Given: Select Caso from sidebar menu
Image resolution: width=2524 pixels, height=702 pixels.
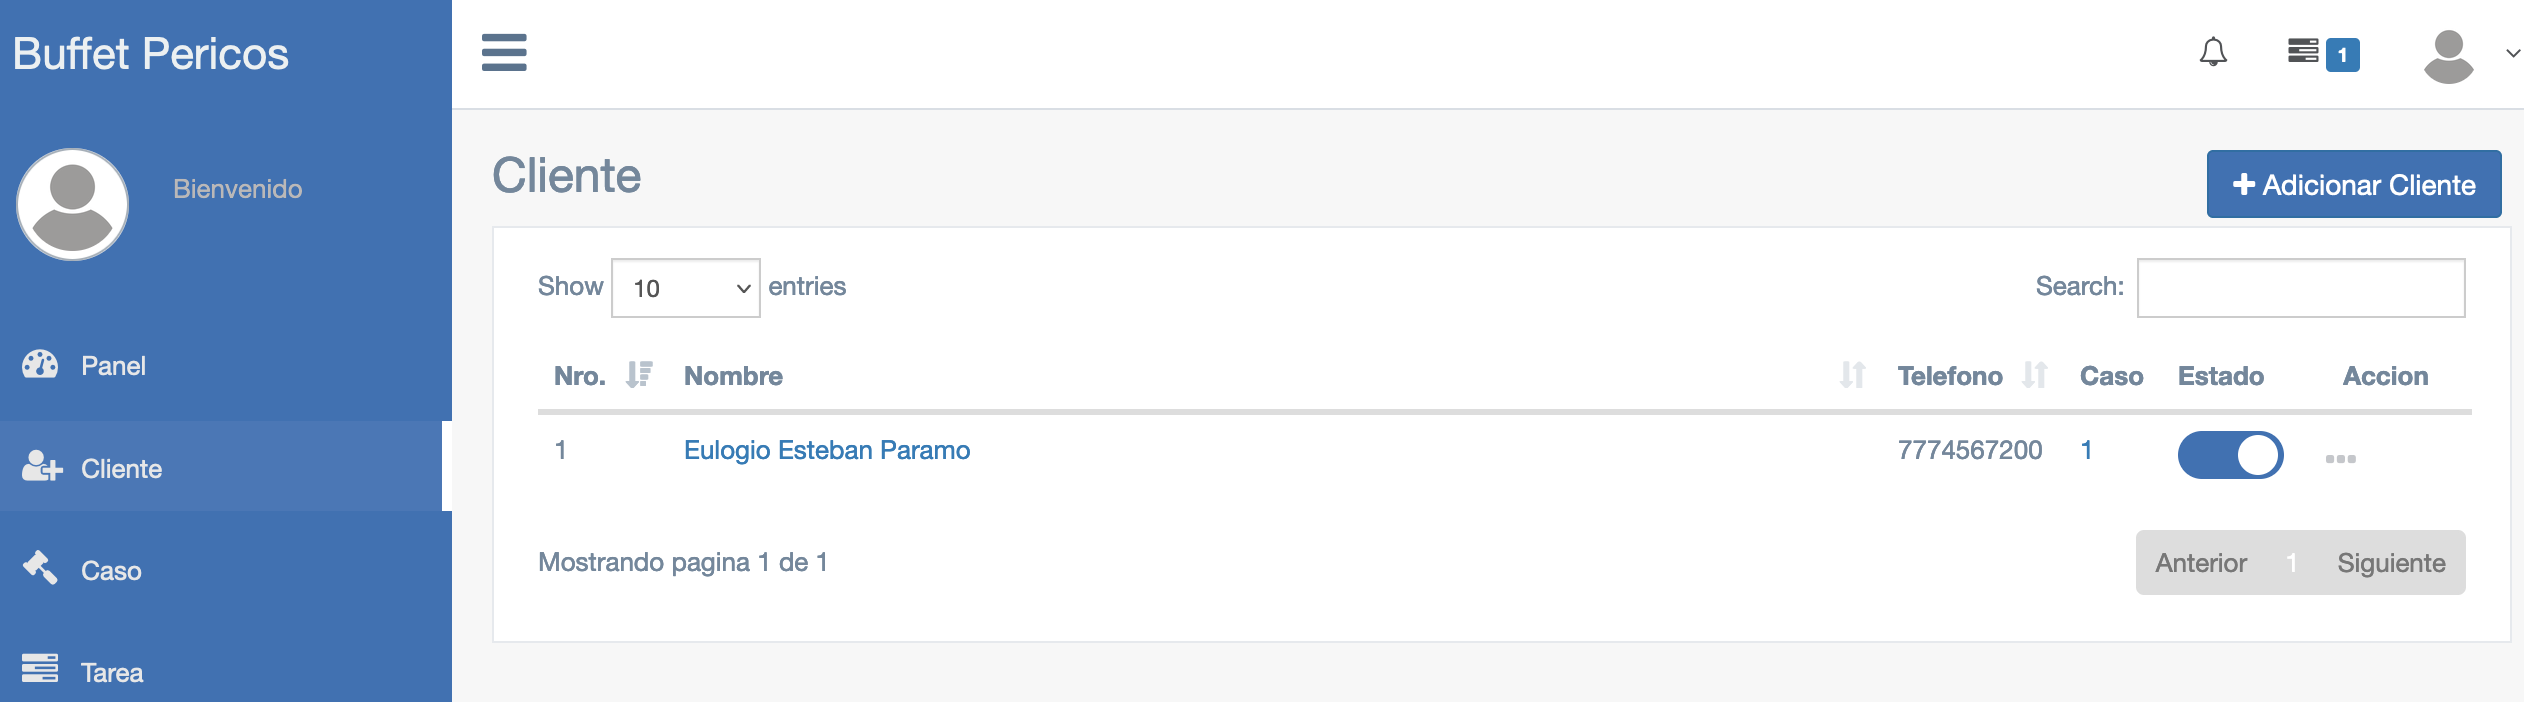Looking at the screenshot, I should pyautogui.click(x=111, y=571).
